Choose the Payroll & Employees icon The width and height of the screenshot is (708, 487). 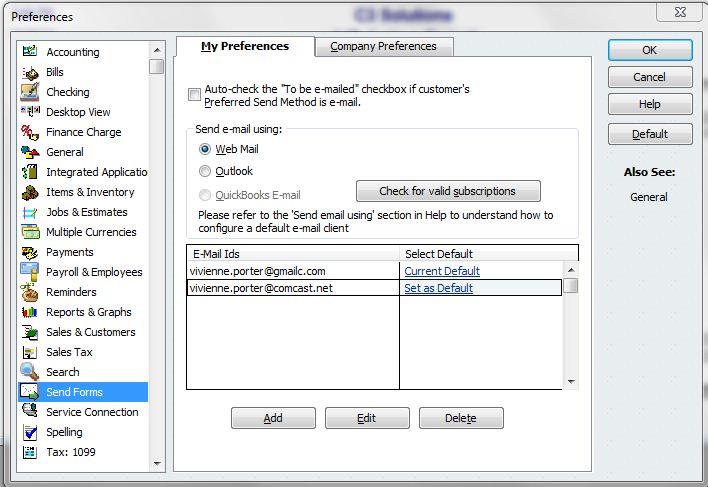[x=30, y=272]
